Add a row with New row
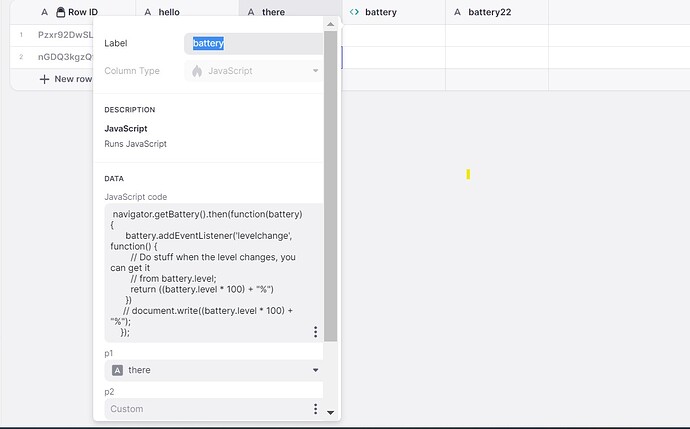Viewport: 690px width, 429px height. pos(66,79)
